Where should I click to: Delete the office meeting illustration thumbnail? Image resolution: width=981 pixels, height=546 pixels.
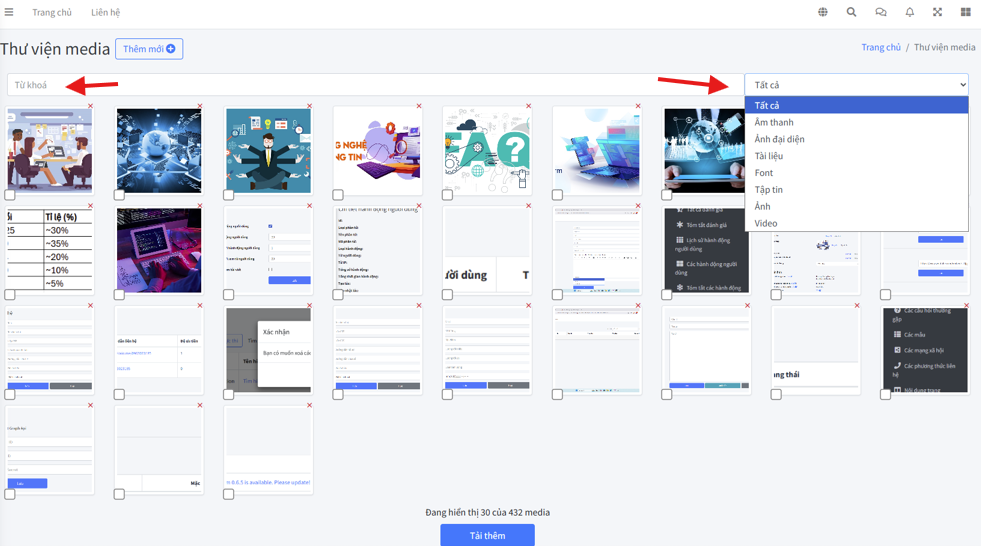[x=91, y=106]
